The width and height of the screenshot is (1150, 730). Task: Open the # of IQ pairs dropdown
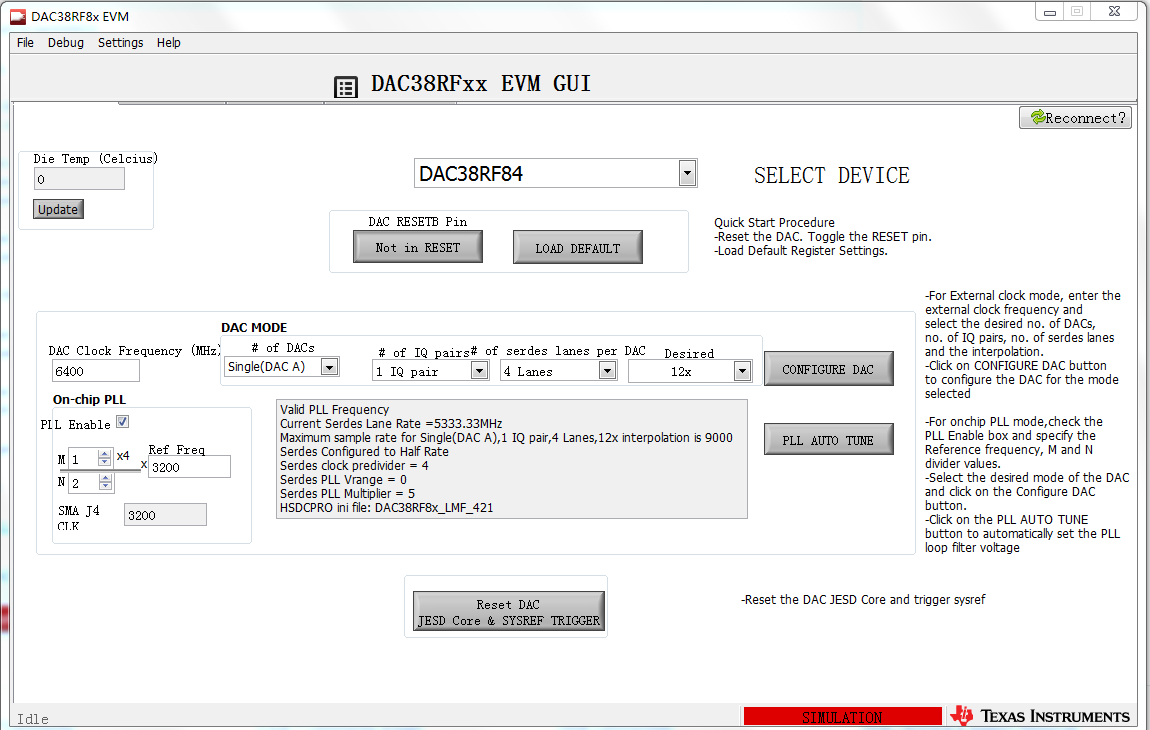pos(480,371)
